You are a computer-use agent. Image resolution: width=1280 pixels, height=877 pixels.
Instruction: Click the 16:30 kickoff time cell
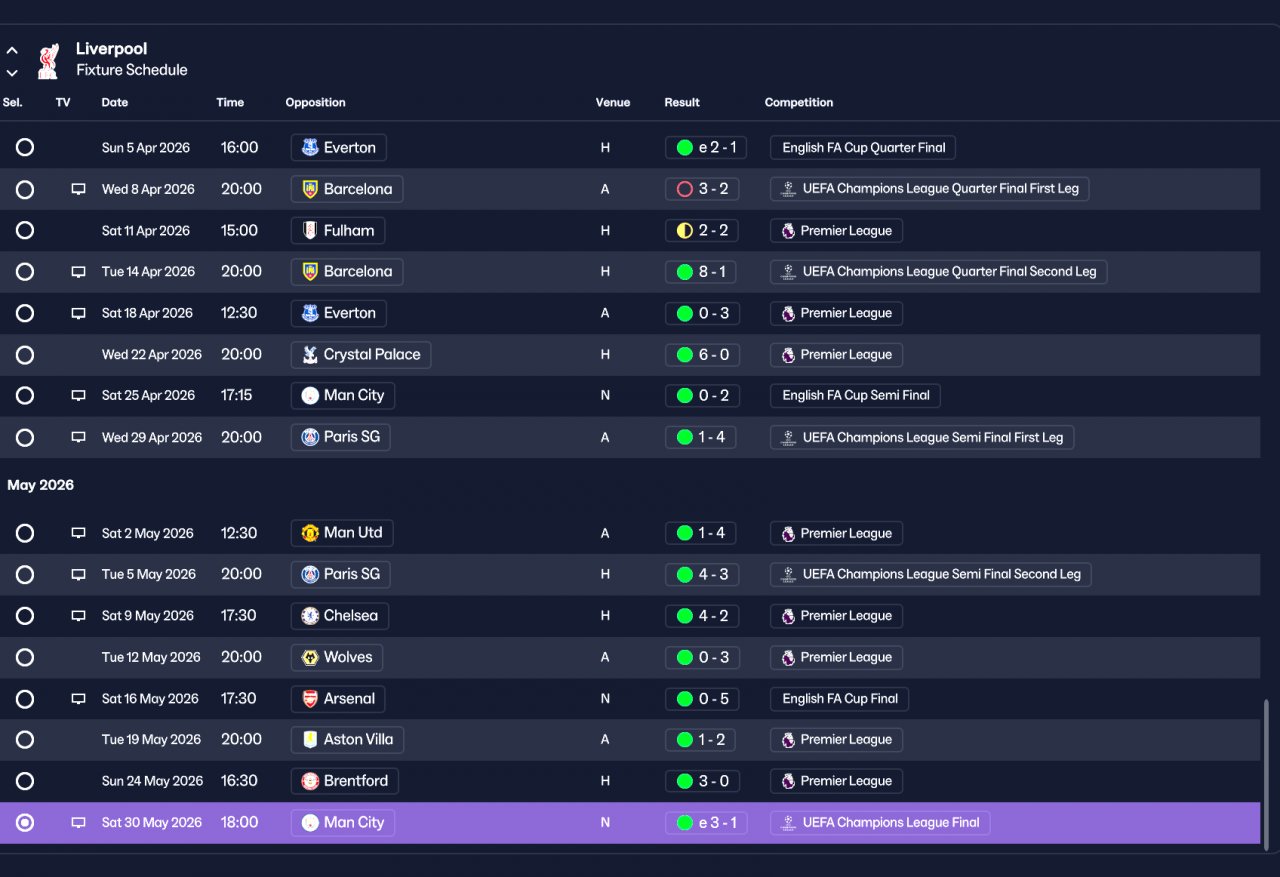239,781
